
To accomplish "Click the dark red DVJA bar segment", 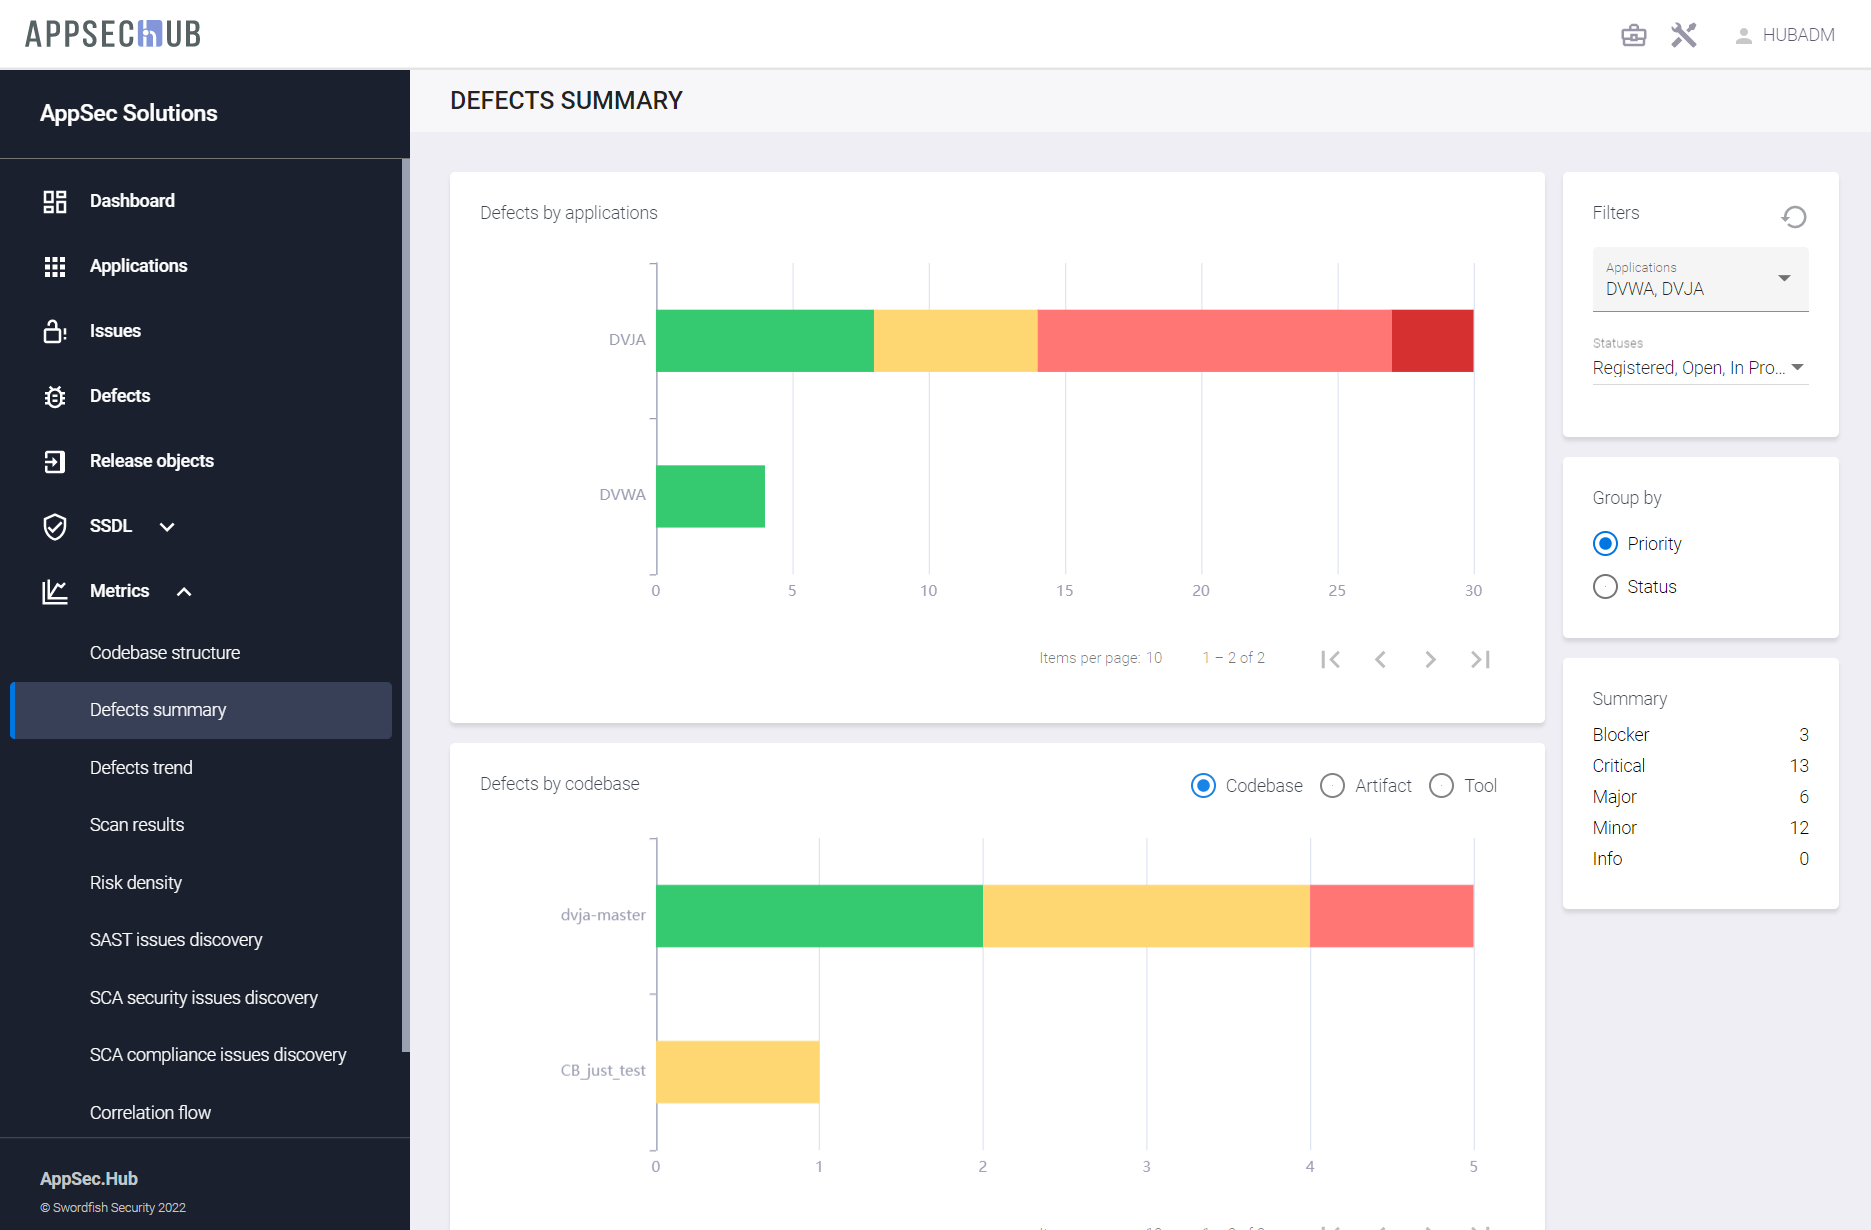I will [1432, 341].
